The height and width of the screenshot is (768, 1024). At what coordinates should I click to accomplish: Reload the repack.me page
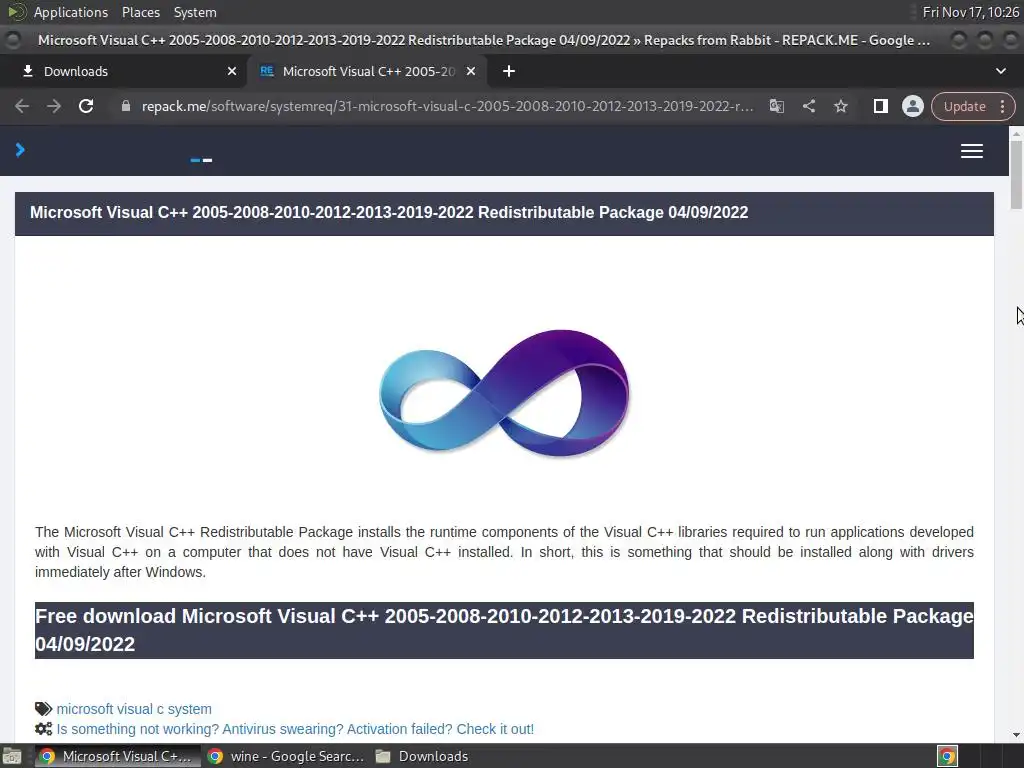(x=86, y=106)
